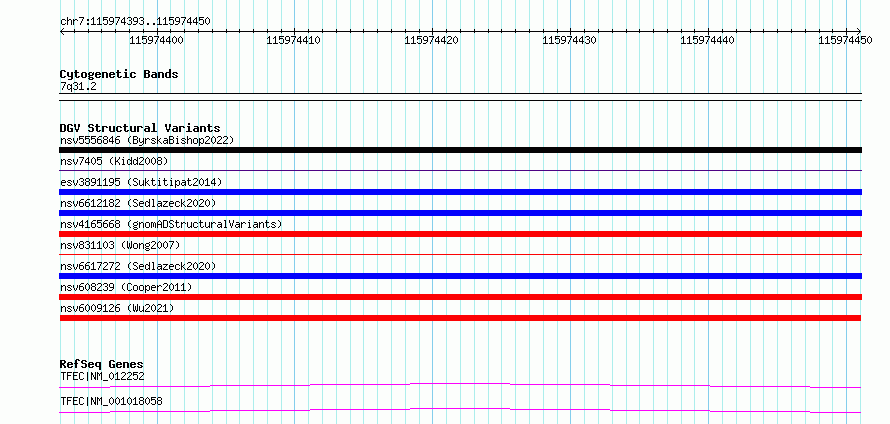Click ruler position 115974400
890x424 pixels.
pyautogui.click(x=156, y=40)
